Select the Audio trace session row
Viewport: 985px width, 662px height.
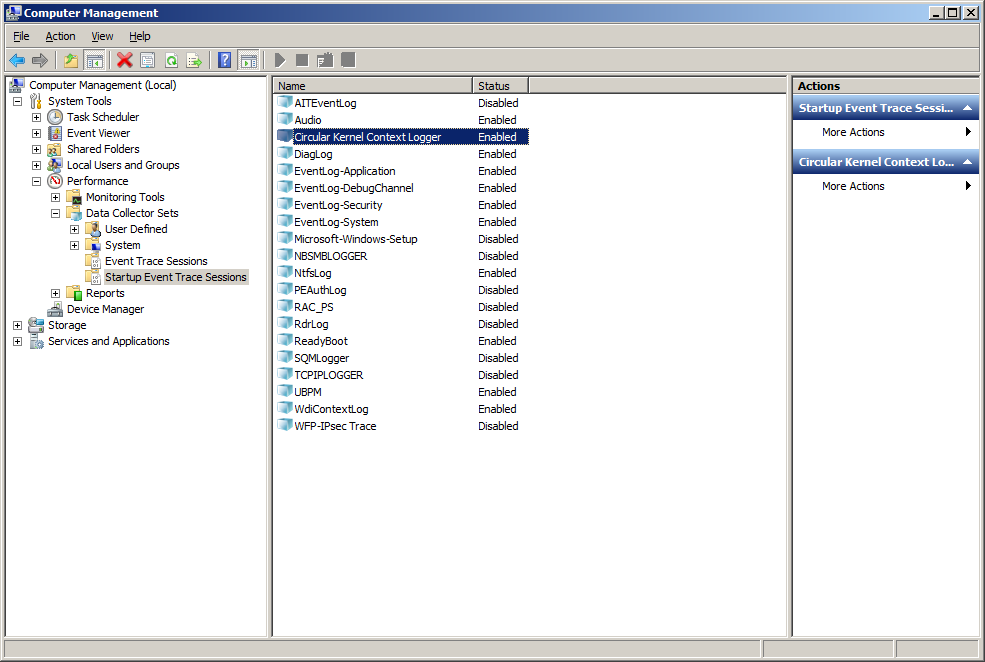coord(402,120)
